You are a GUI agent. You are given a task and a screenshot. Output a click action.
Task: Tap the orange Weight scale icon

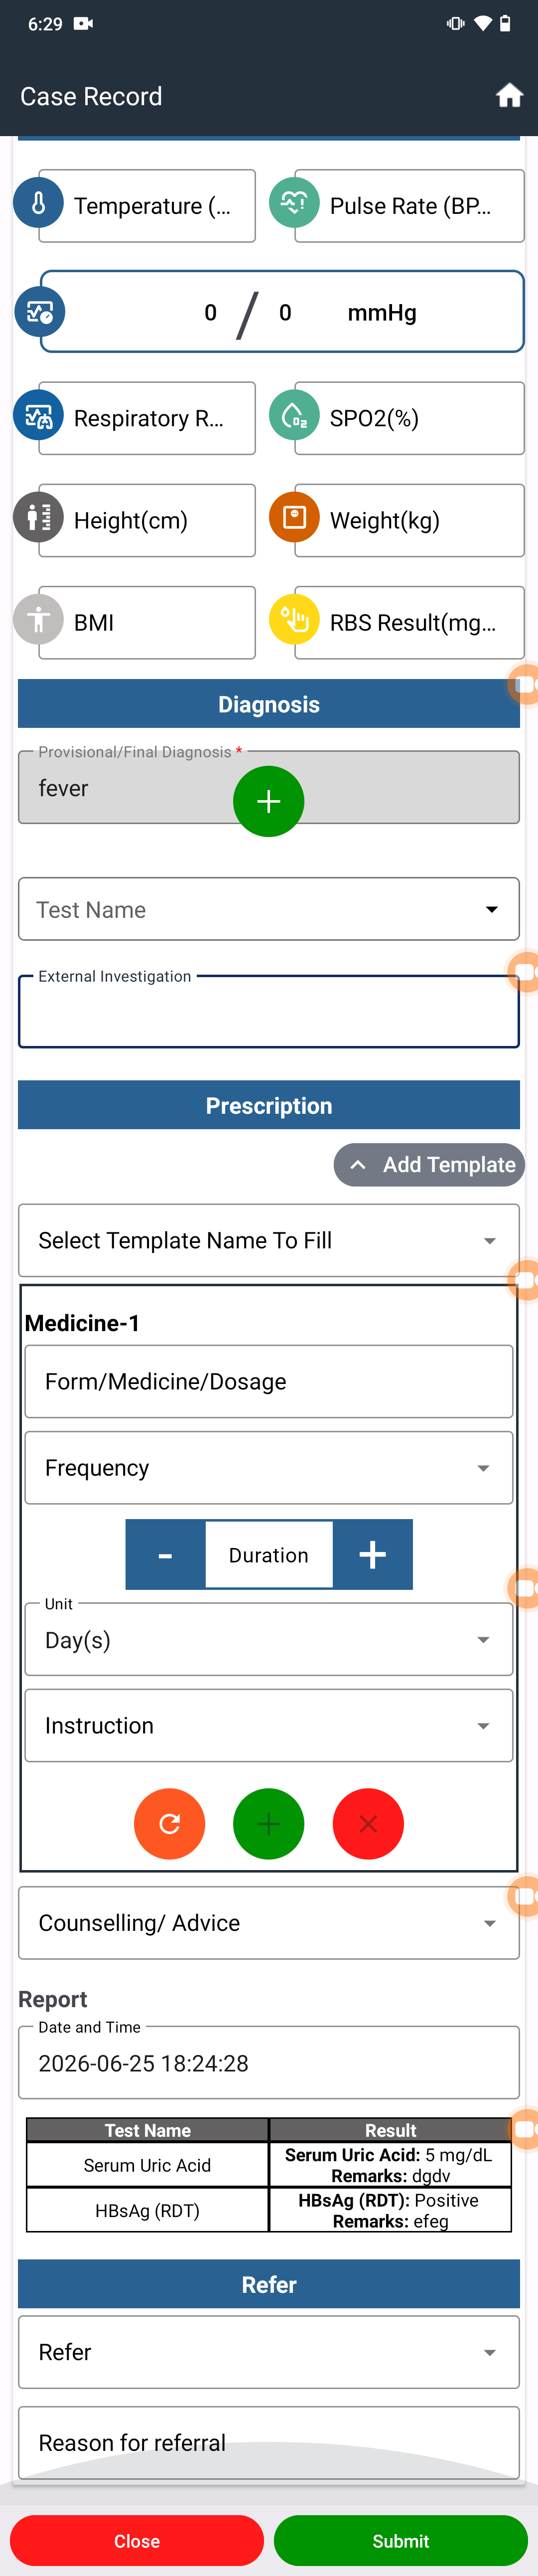(294, 517)
